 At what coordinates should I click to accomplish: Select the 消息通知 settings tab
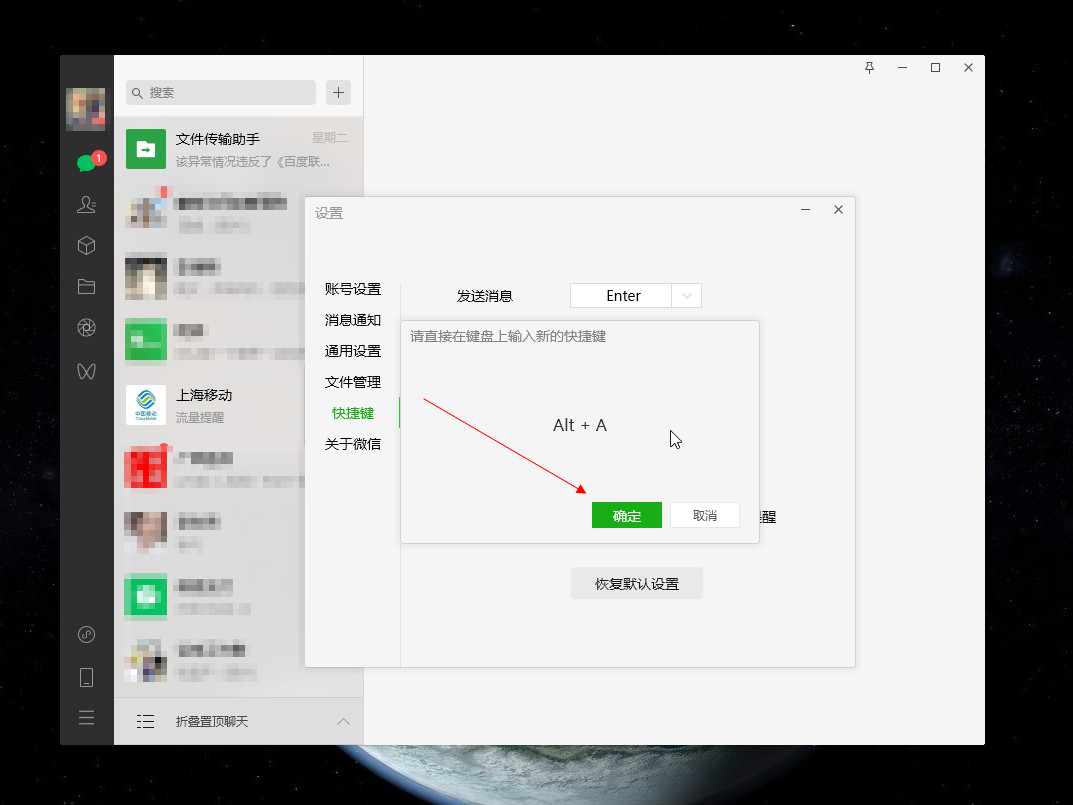(x=352, y=320)
